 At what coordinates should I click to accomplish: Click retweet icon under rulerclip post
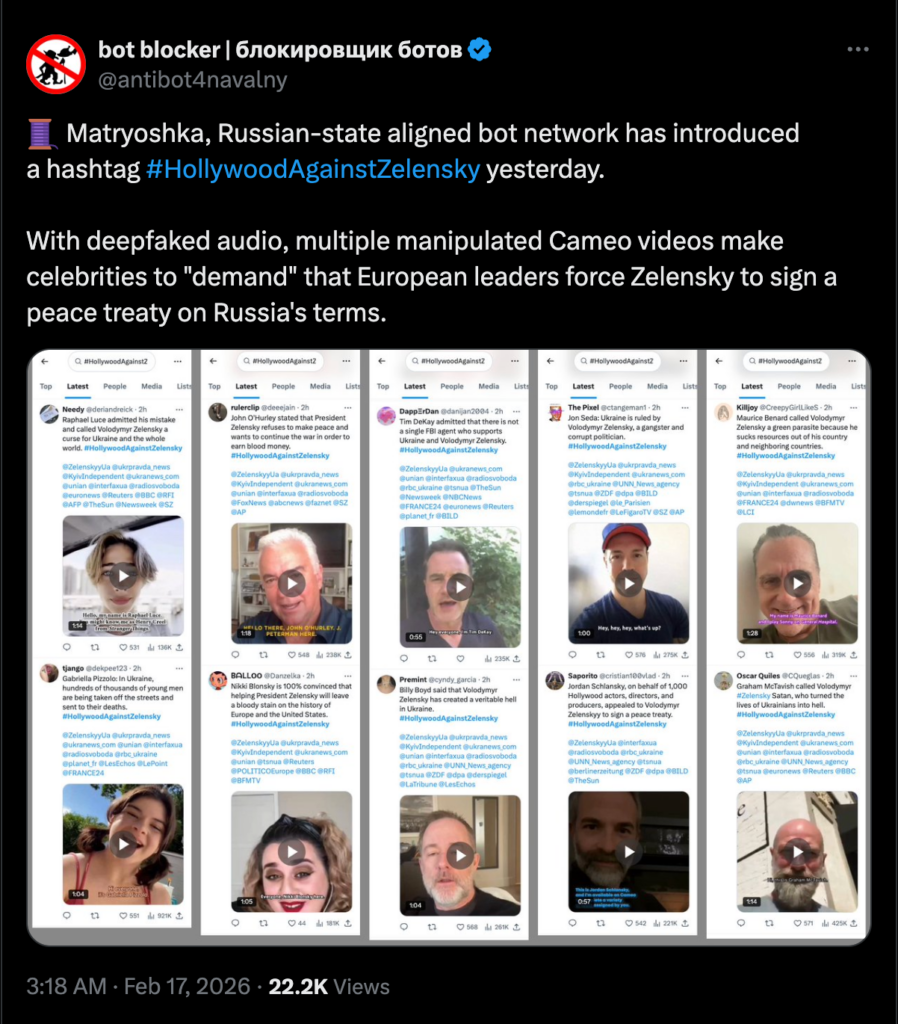pos(264,654)
